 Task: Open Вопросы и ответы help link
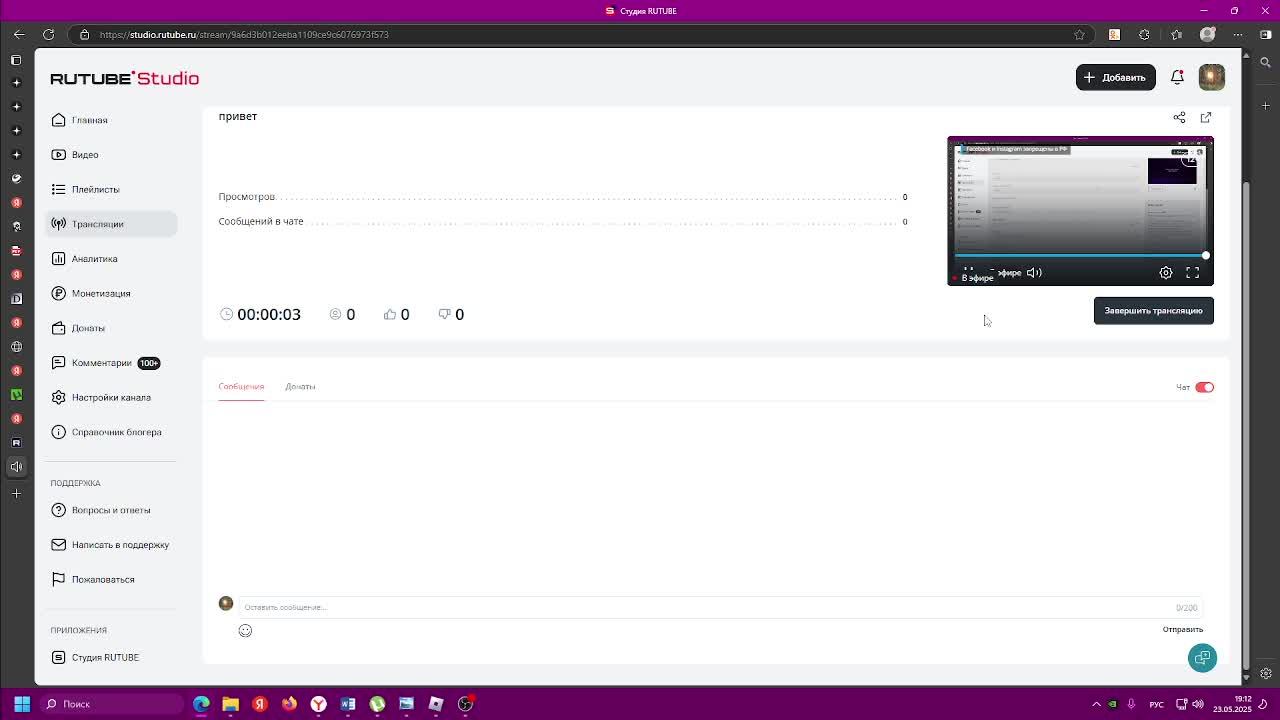tap(111, 510)
